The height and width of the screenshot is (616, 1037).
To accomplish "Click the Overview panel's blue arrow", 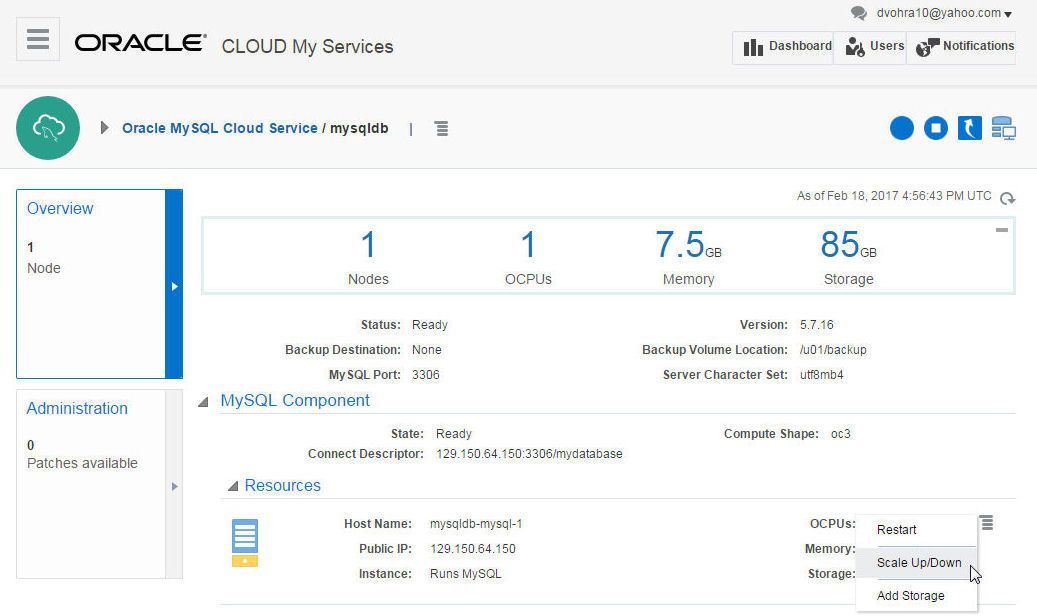I will pos(174,285).
